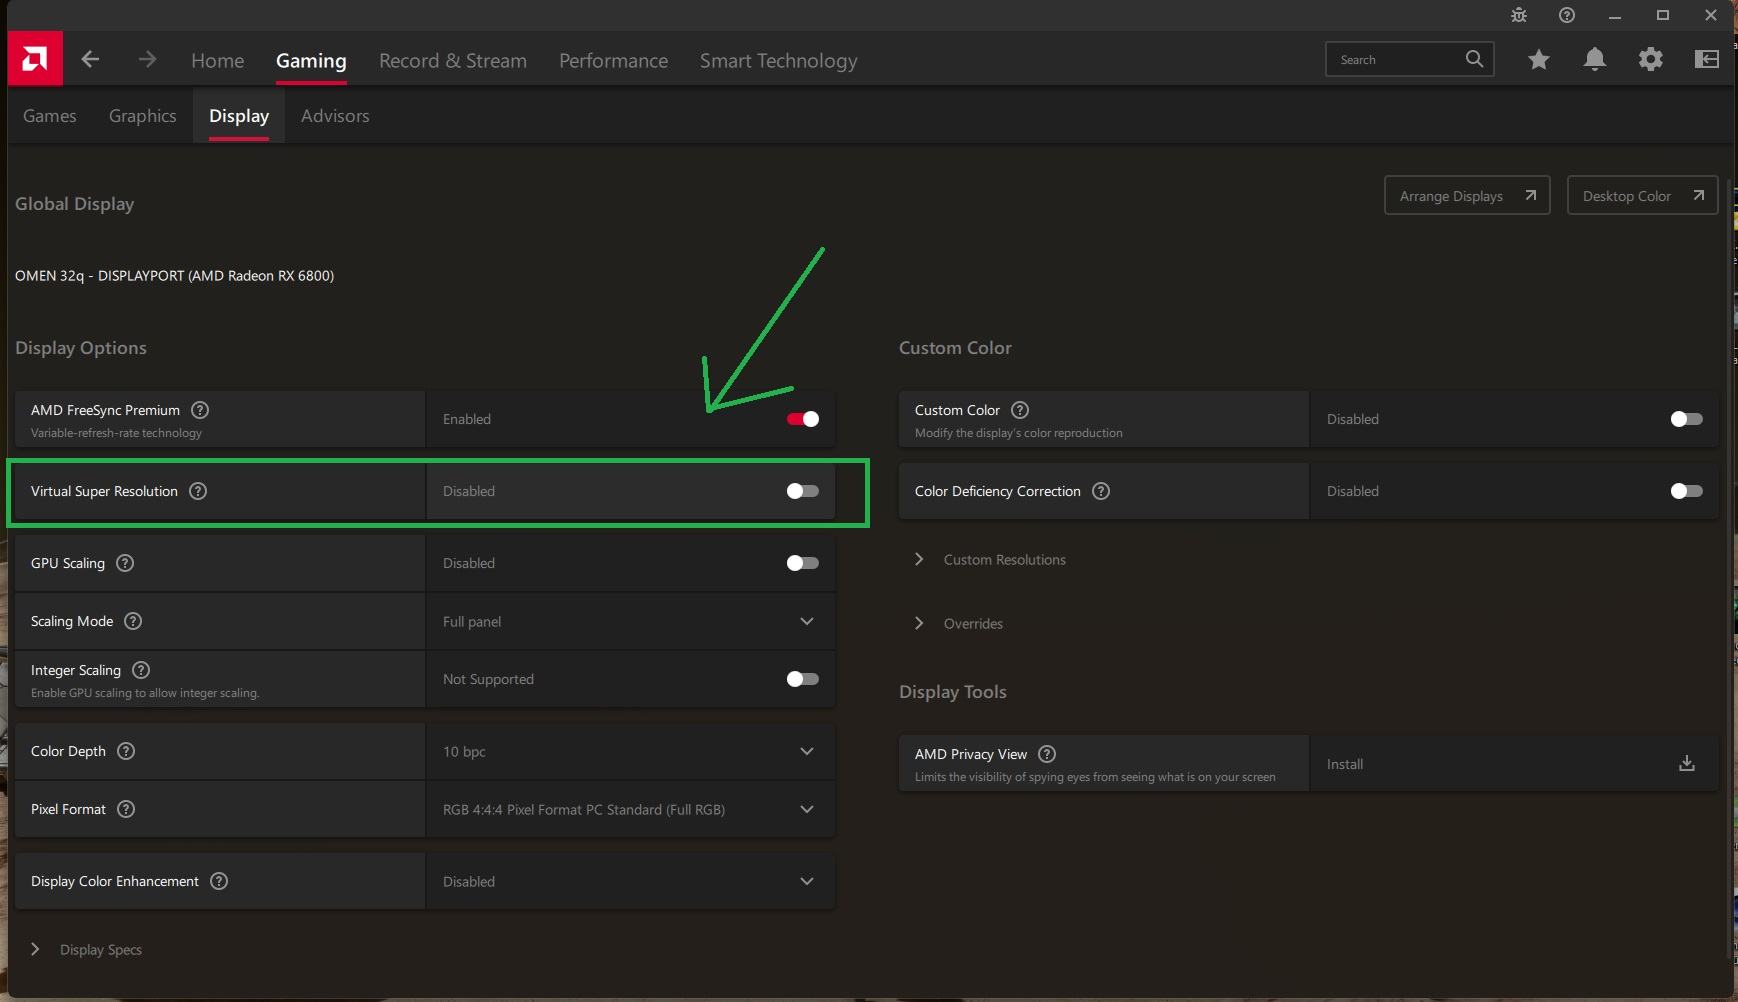
Task: Enable the Color Deficiency Correction toggle
Action: [1687, 491]
